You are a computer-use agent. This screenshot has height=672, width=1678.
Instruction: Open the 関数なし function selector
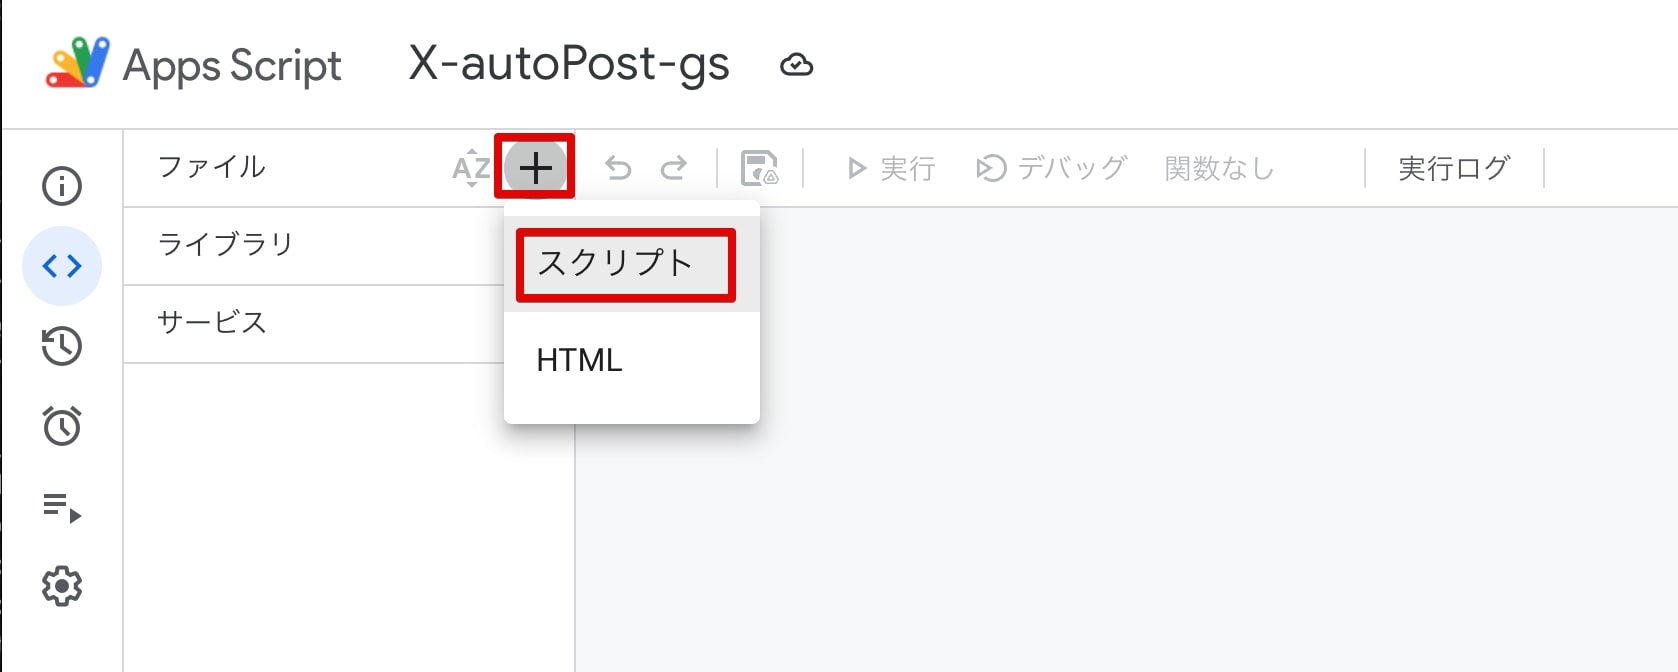pos(1220,168)
